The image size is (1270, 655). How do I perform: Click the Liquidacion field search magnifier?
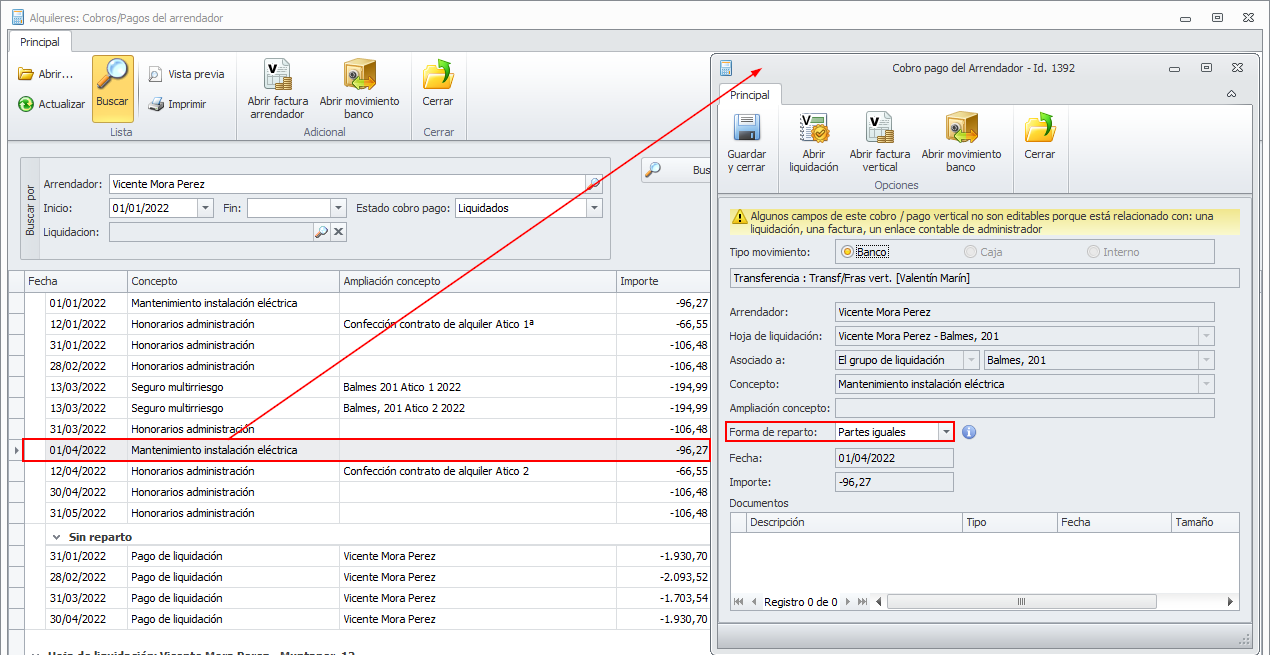[x=321, y=232]
